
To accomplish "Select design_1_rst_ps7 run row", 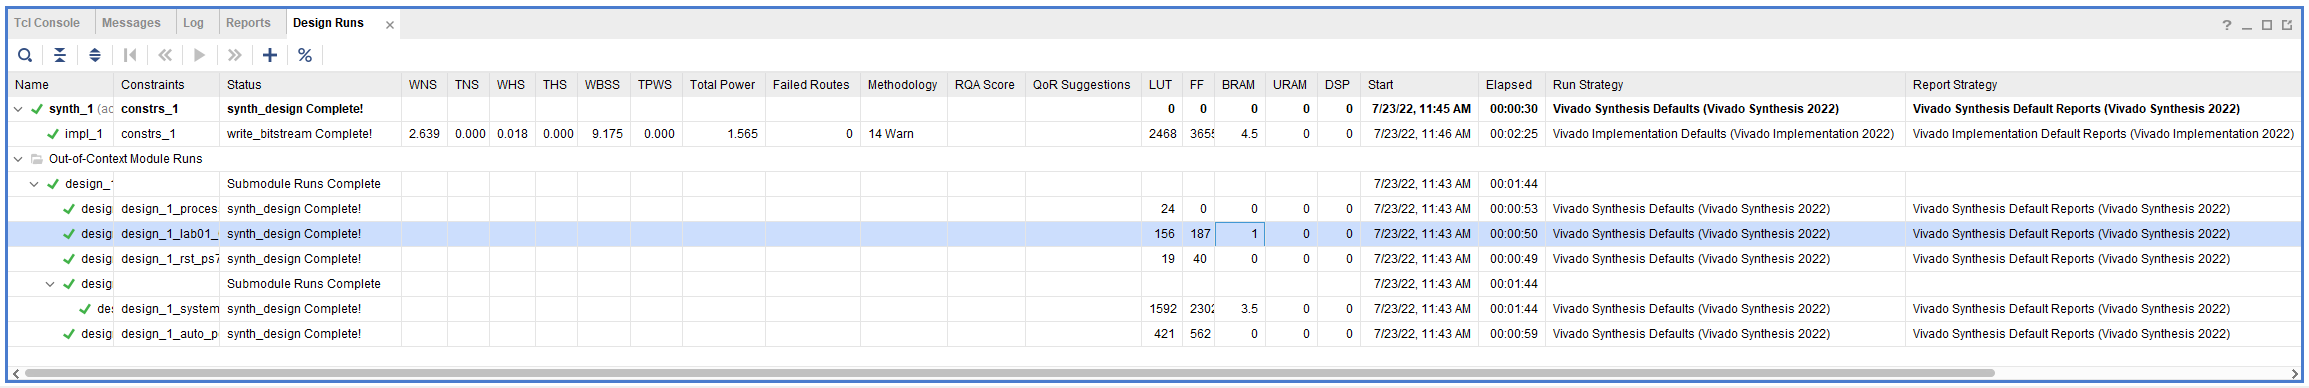I will pos(1155,259).
